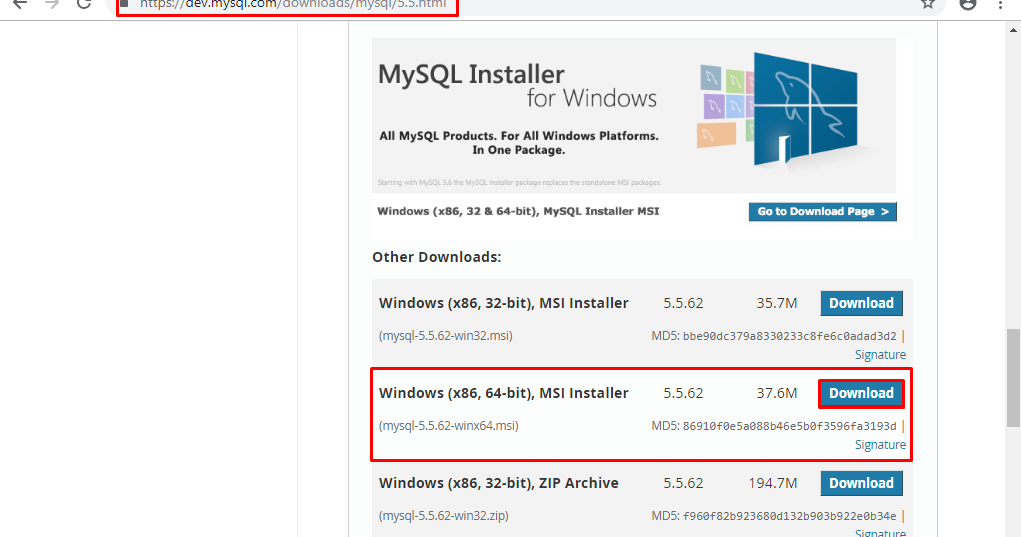
Task: Open the Chrome profile avatar icon
Action: coord(968,4)
